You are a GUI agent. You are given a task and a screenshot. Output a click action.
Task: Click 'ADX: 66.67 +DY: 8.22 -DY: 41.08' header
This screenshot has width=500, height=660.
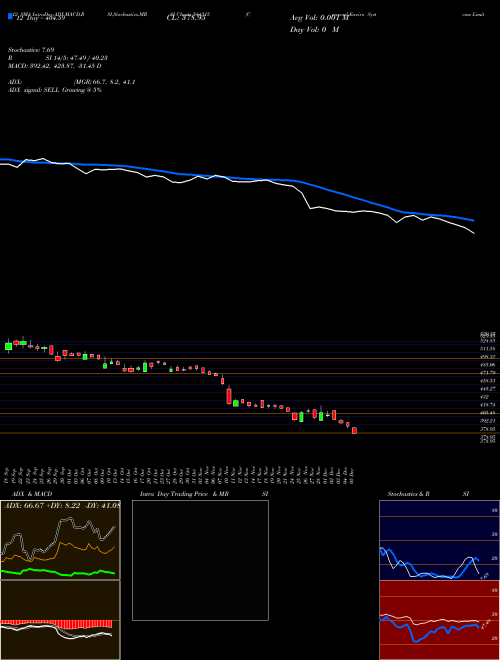pos(62,505)
